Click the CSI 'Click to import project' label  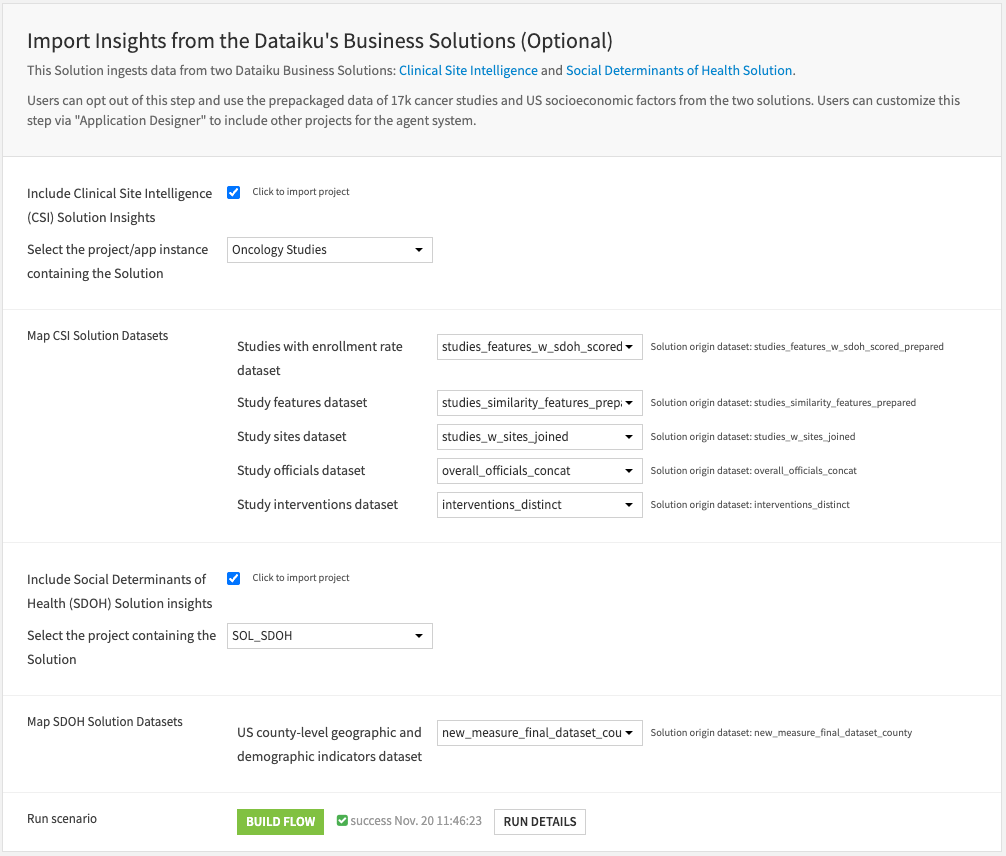click(x=300, y=192)
